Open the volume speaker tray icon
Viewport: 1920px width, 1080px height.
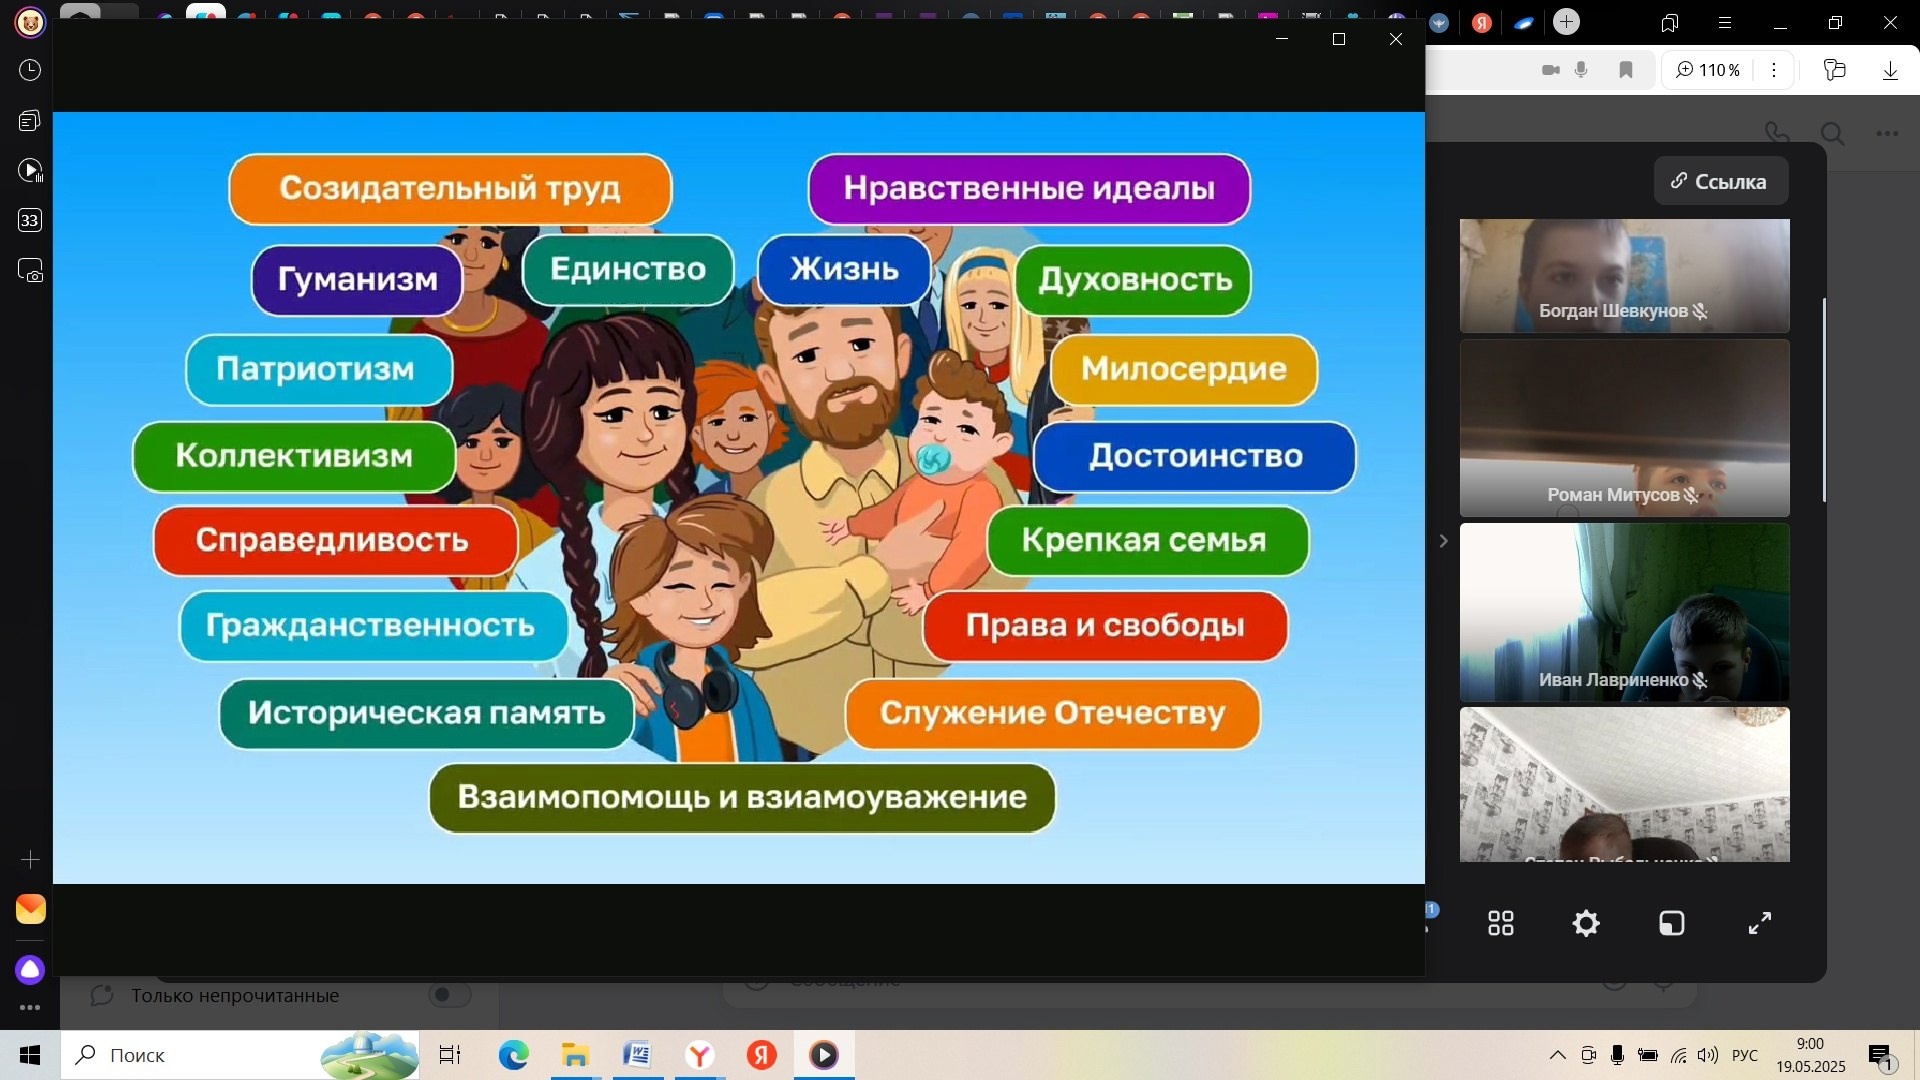[1708, 1055]
